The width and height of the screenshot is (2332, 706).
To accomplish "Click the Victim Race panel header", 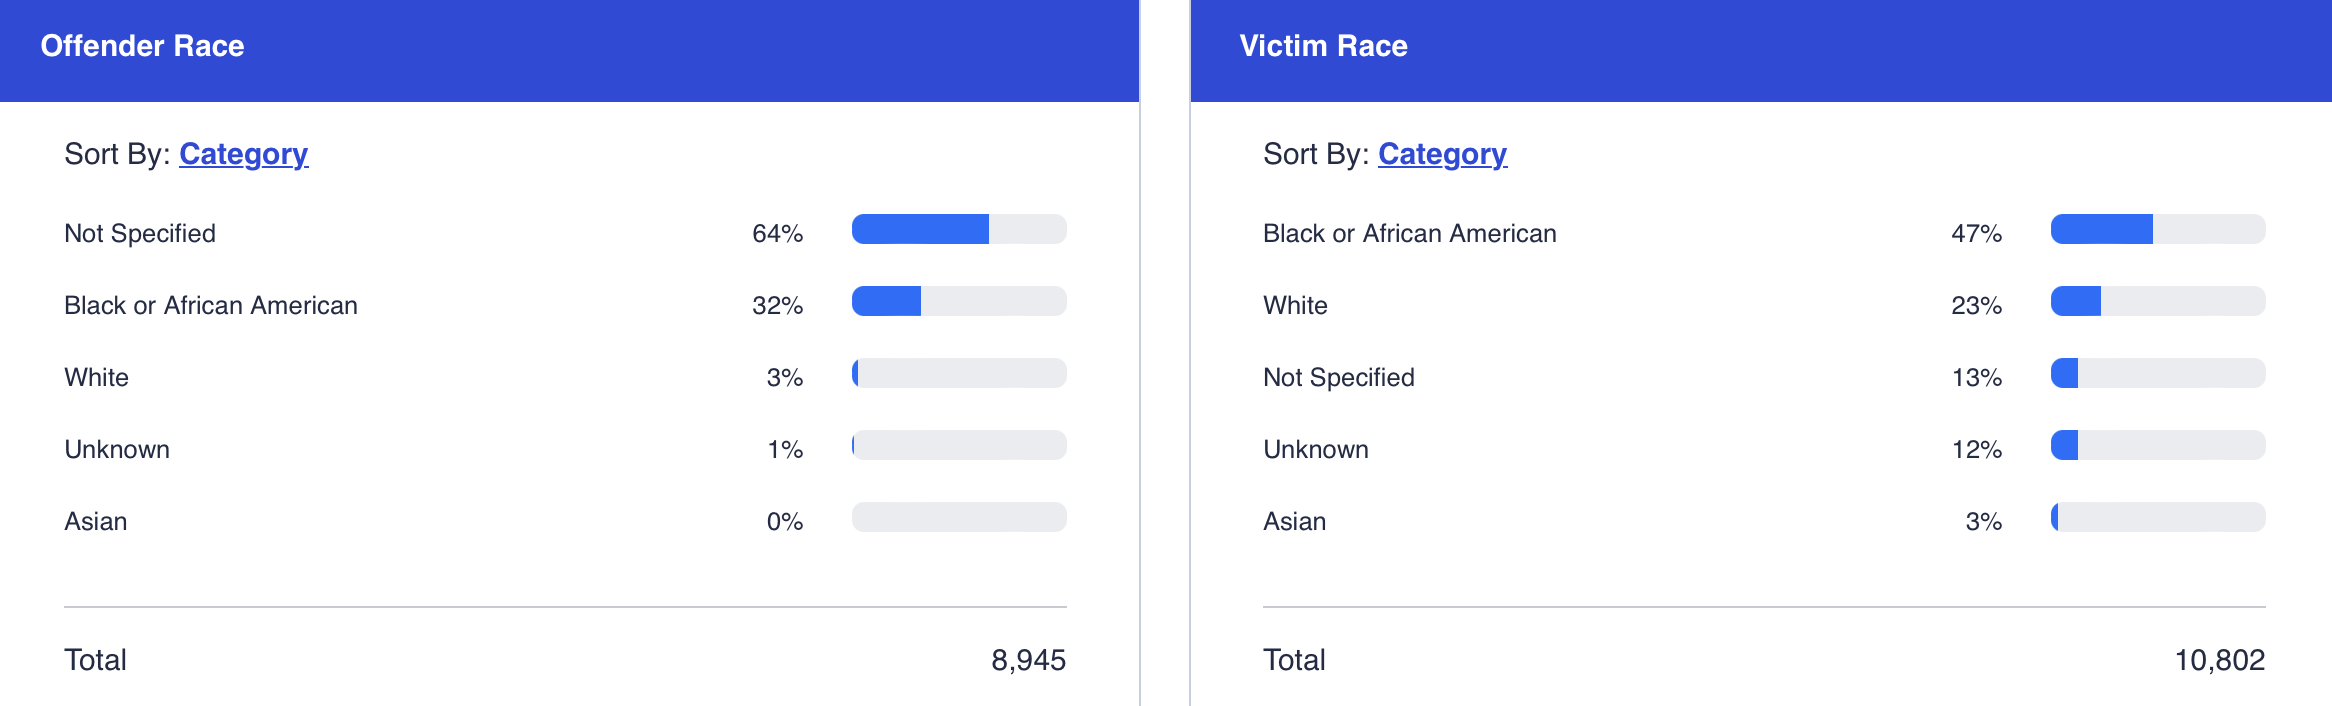I will [1323, 46].
